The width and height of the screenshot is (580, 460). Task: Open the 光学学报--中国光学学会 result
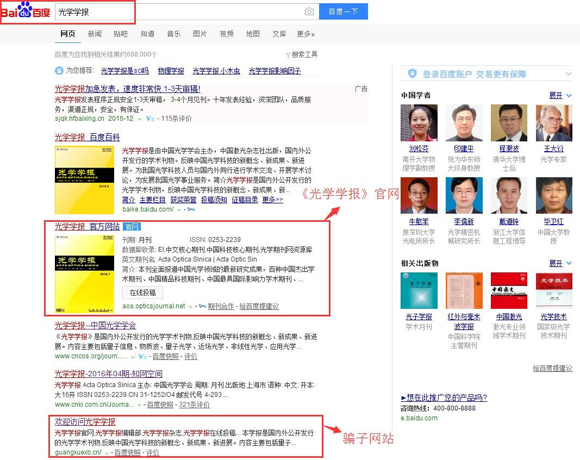95,325
